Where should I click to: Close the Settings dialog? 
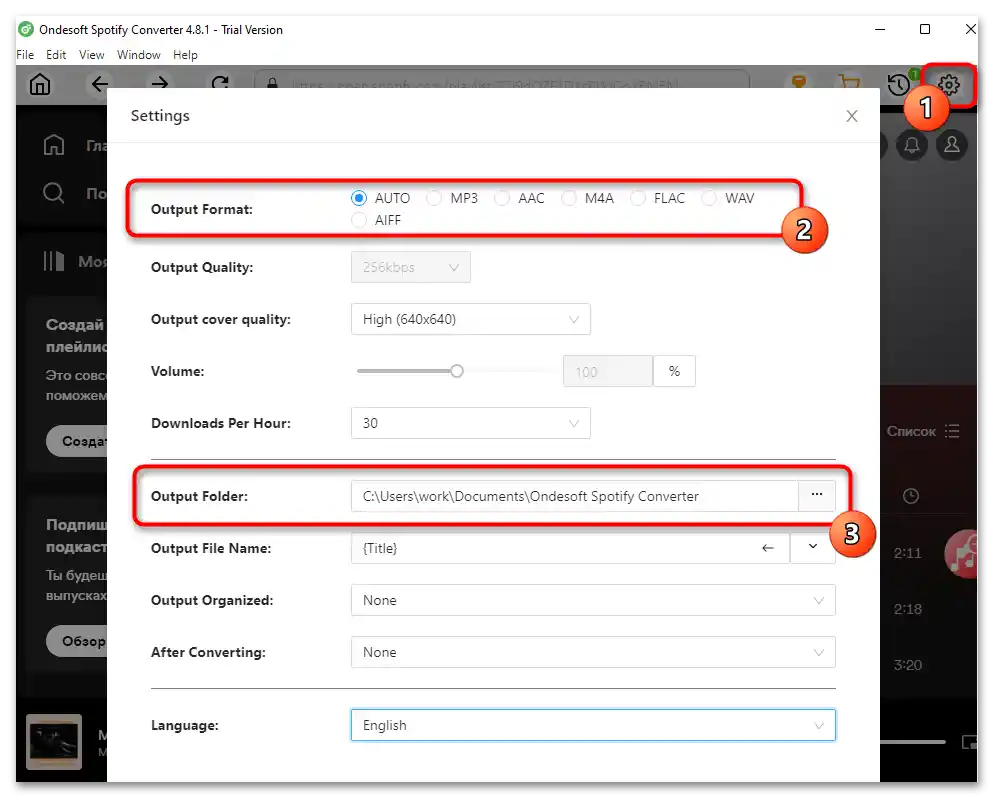(852, 116)
